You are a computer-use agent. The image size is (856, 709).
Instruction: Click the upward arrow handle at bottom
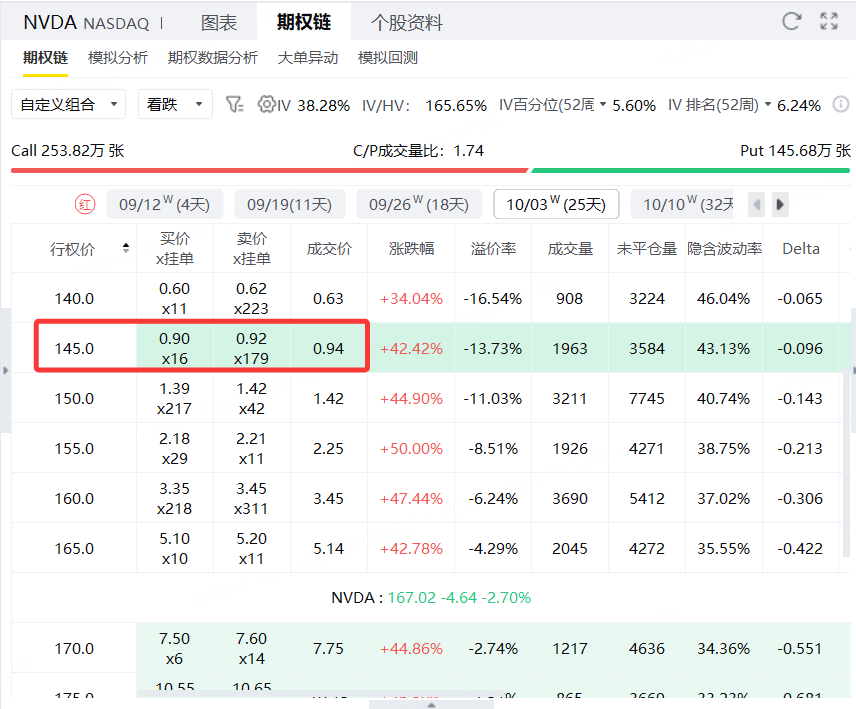click(431, 705)
